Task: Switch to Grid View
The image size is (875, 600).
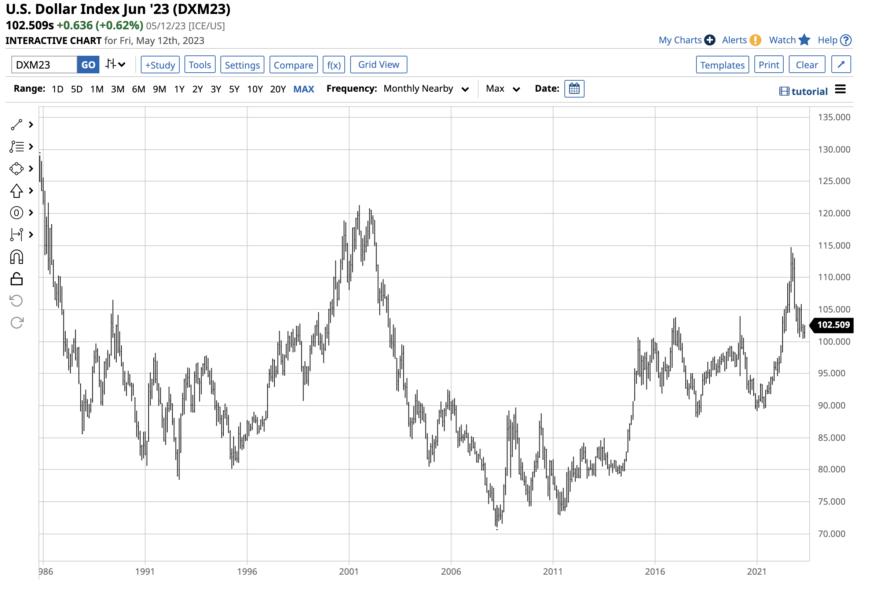Action: click(x=379, y=65)
